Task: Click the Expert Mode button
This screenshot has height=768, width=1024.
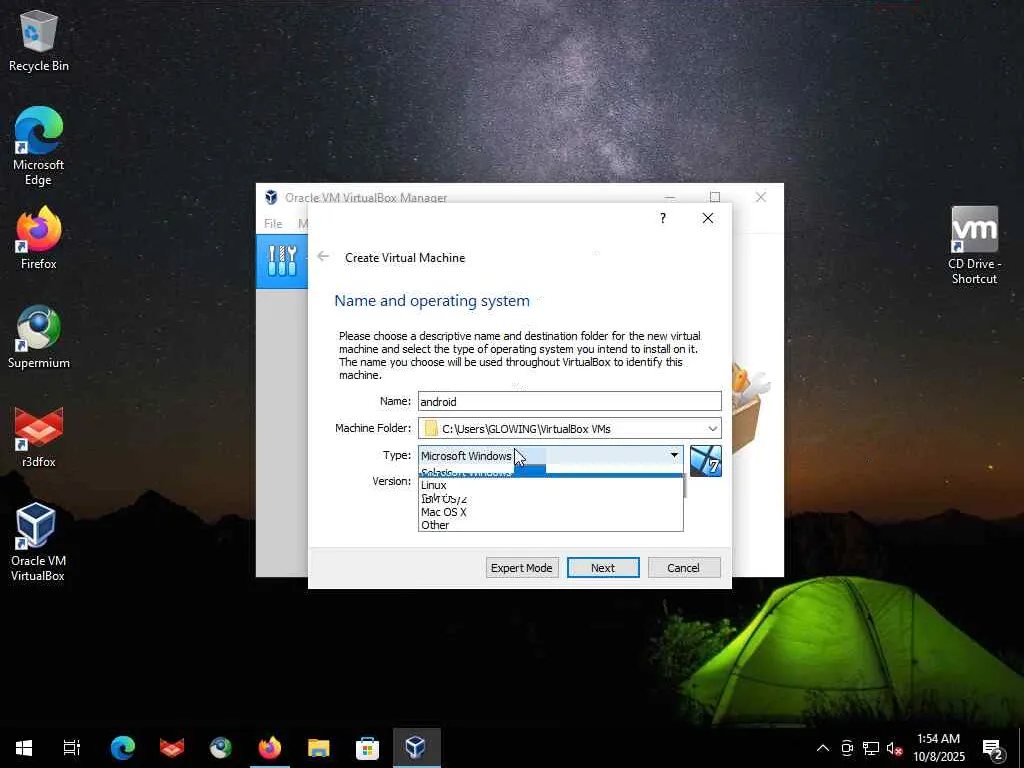Action: tap(522, 568)
